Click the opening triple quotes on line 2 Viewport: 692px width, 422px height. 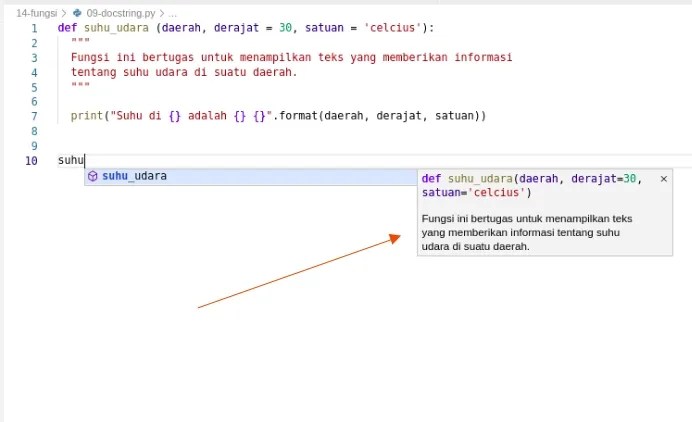(80, 43)
